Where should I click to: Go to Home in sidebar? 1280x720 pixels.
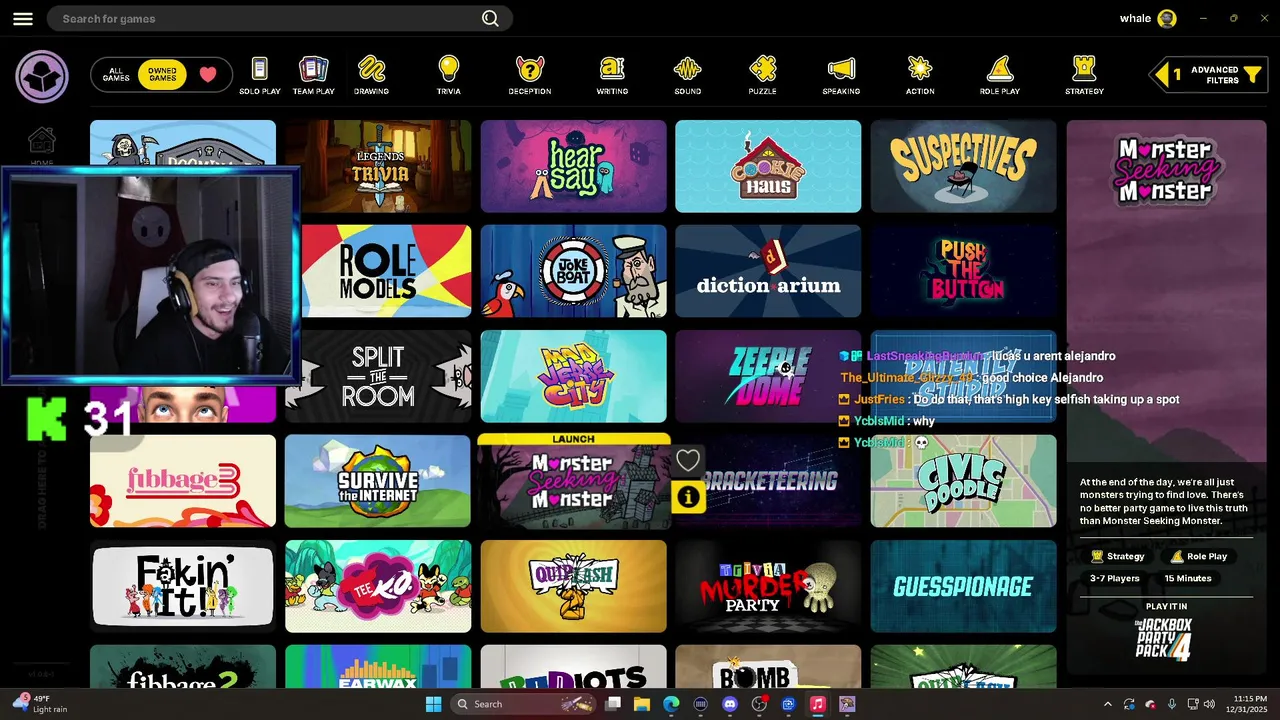[42, 145]
